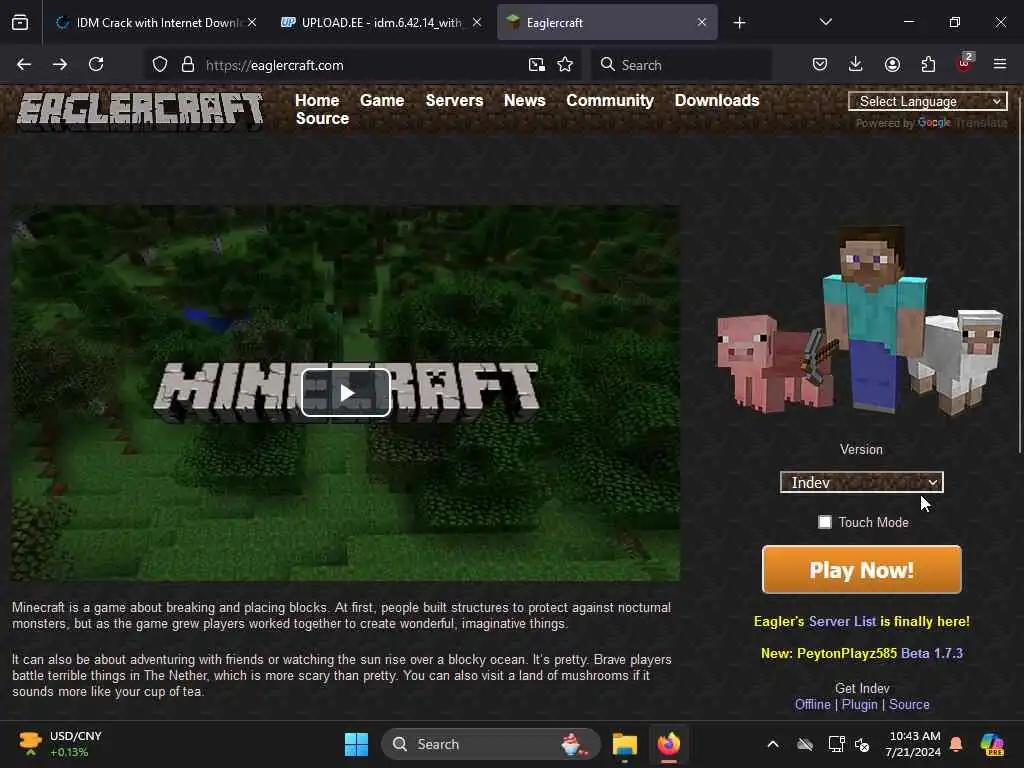Play the Minecraft trailer video
Screen dimensions: 1024x768
click(x=346, y=392)
